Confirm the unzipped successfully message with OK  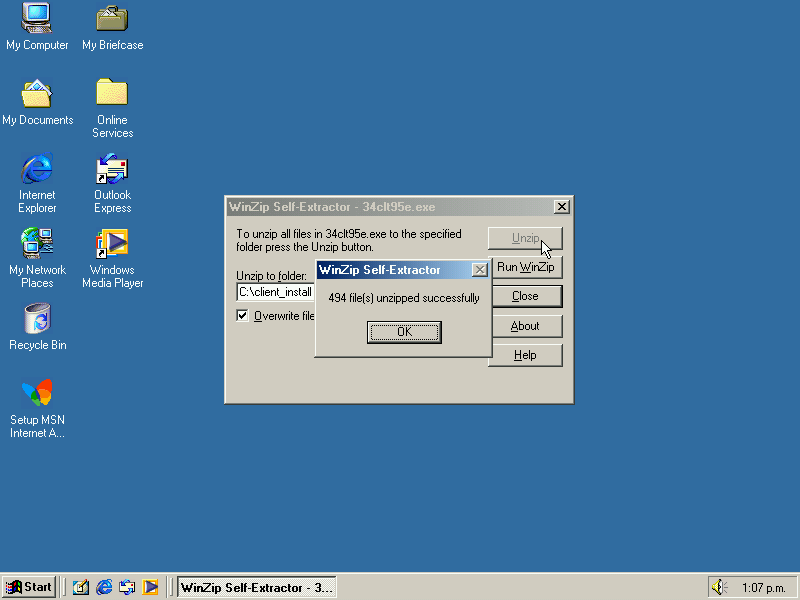(x=404, y=332)
